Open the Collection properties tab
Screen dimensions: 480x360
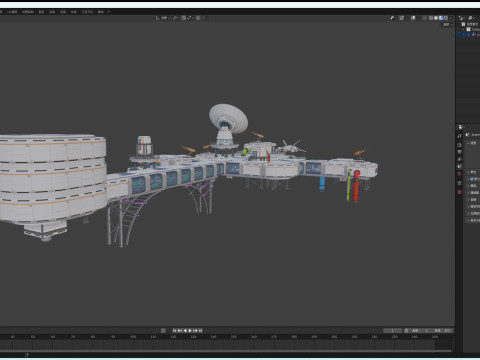(x=459, y=183)
